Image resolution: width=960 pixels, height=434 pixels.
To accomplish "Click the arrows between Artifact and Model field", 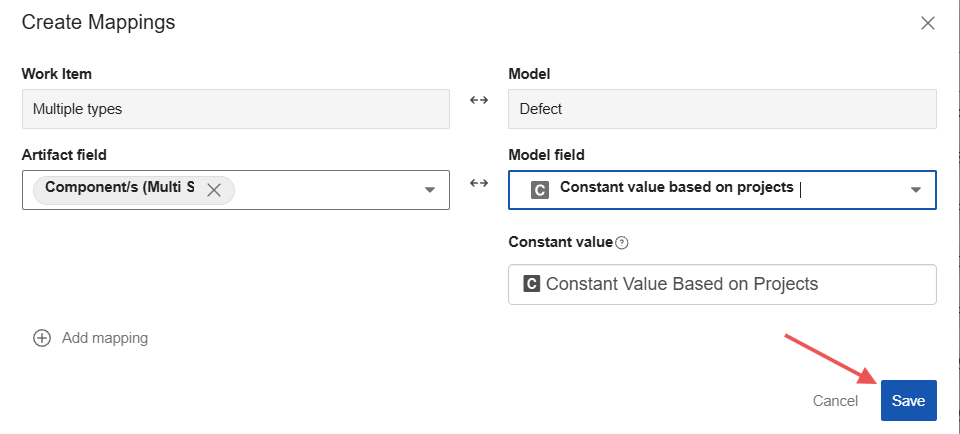I will (x=479, y=183).
